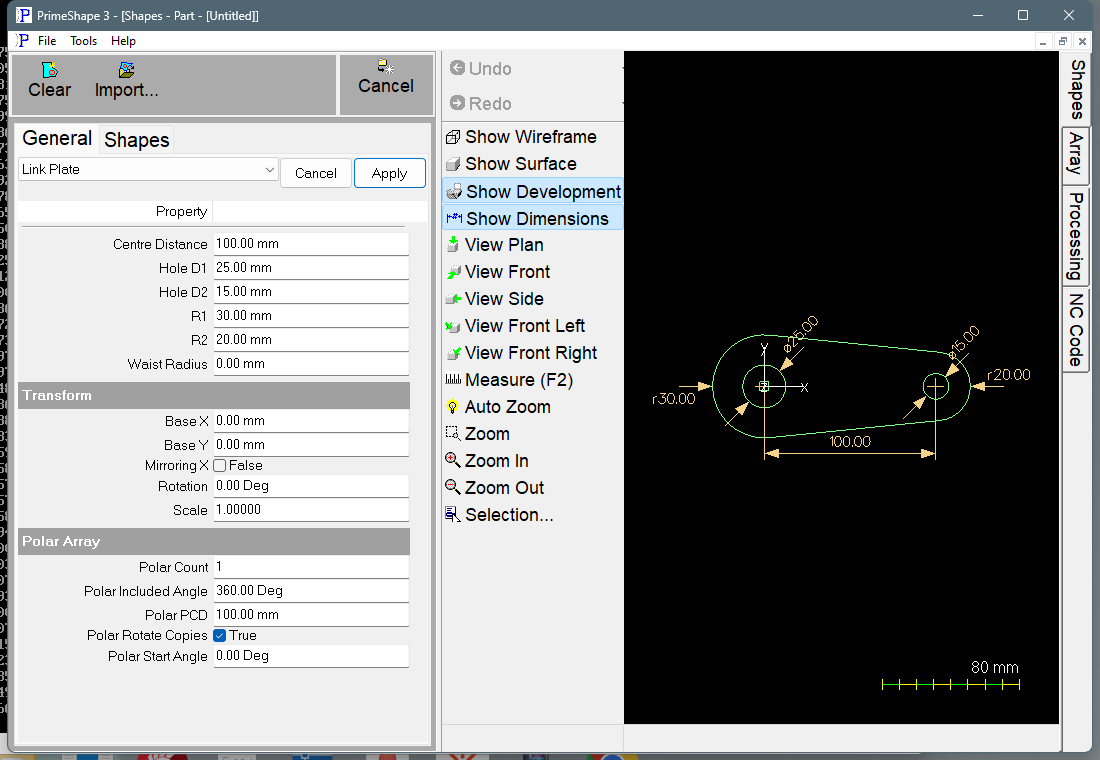Screen dimensions: 1100x760
Task: Click the PrimeShape logo in menu bar
Action: click(x=22, y=41)
